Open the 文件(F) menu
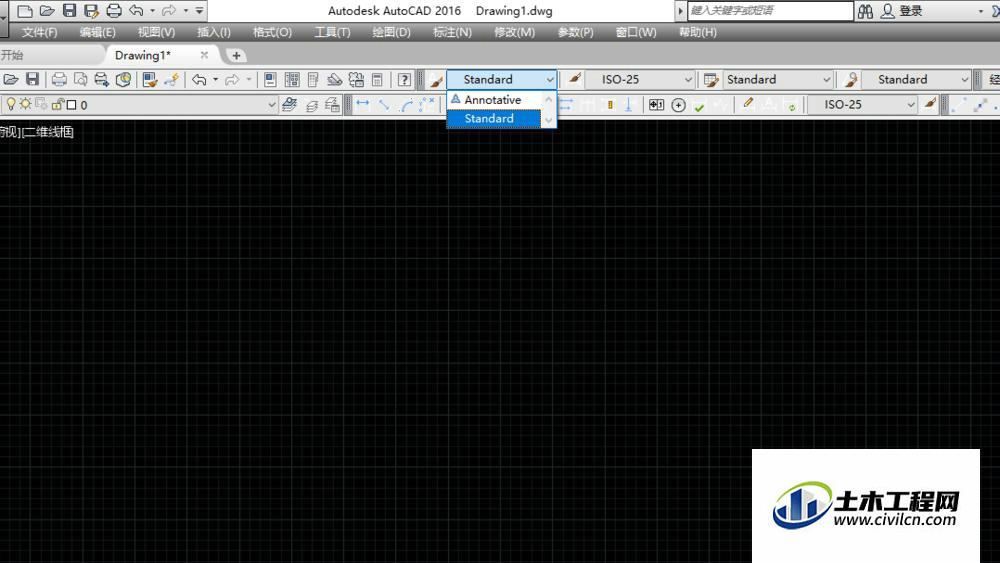This screenshot has width=1000, height=563. (x=39, y=32)
